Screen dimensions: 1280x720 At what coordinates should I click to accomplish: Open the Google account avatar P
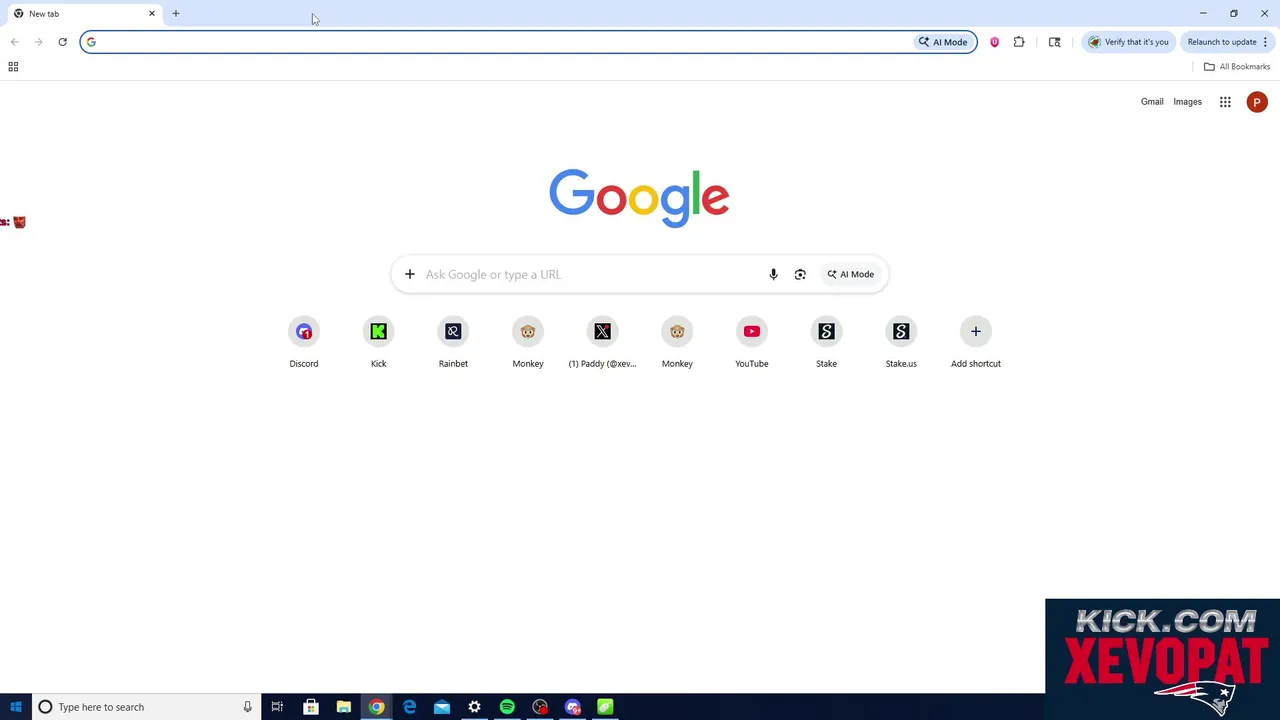(x=1257, y=102)
